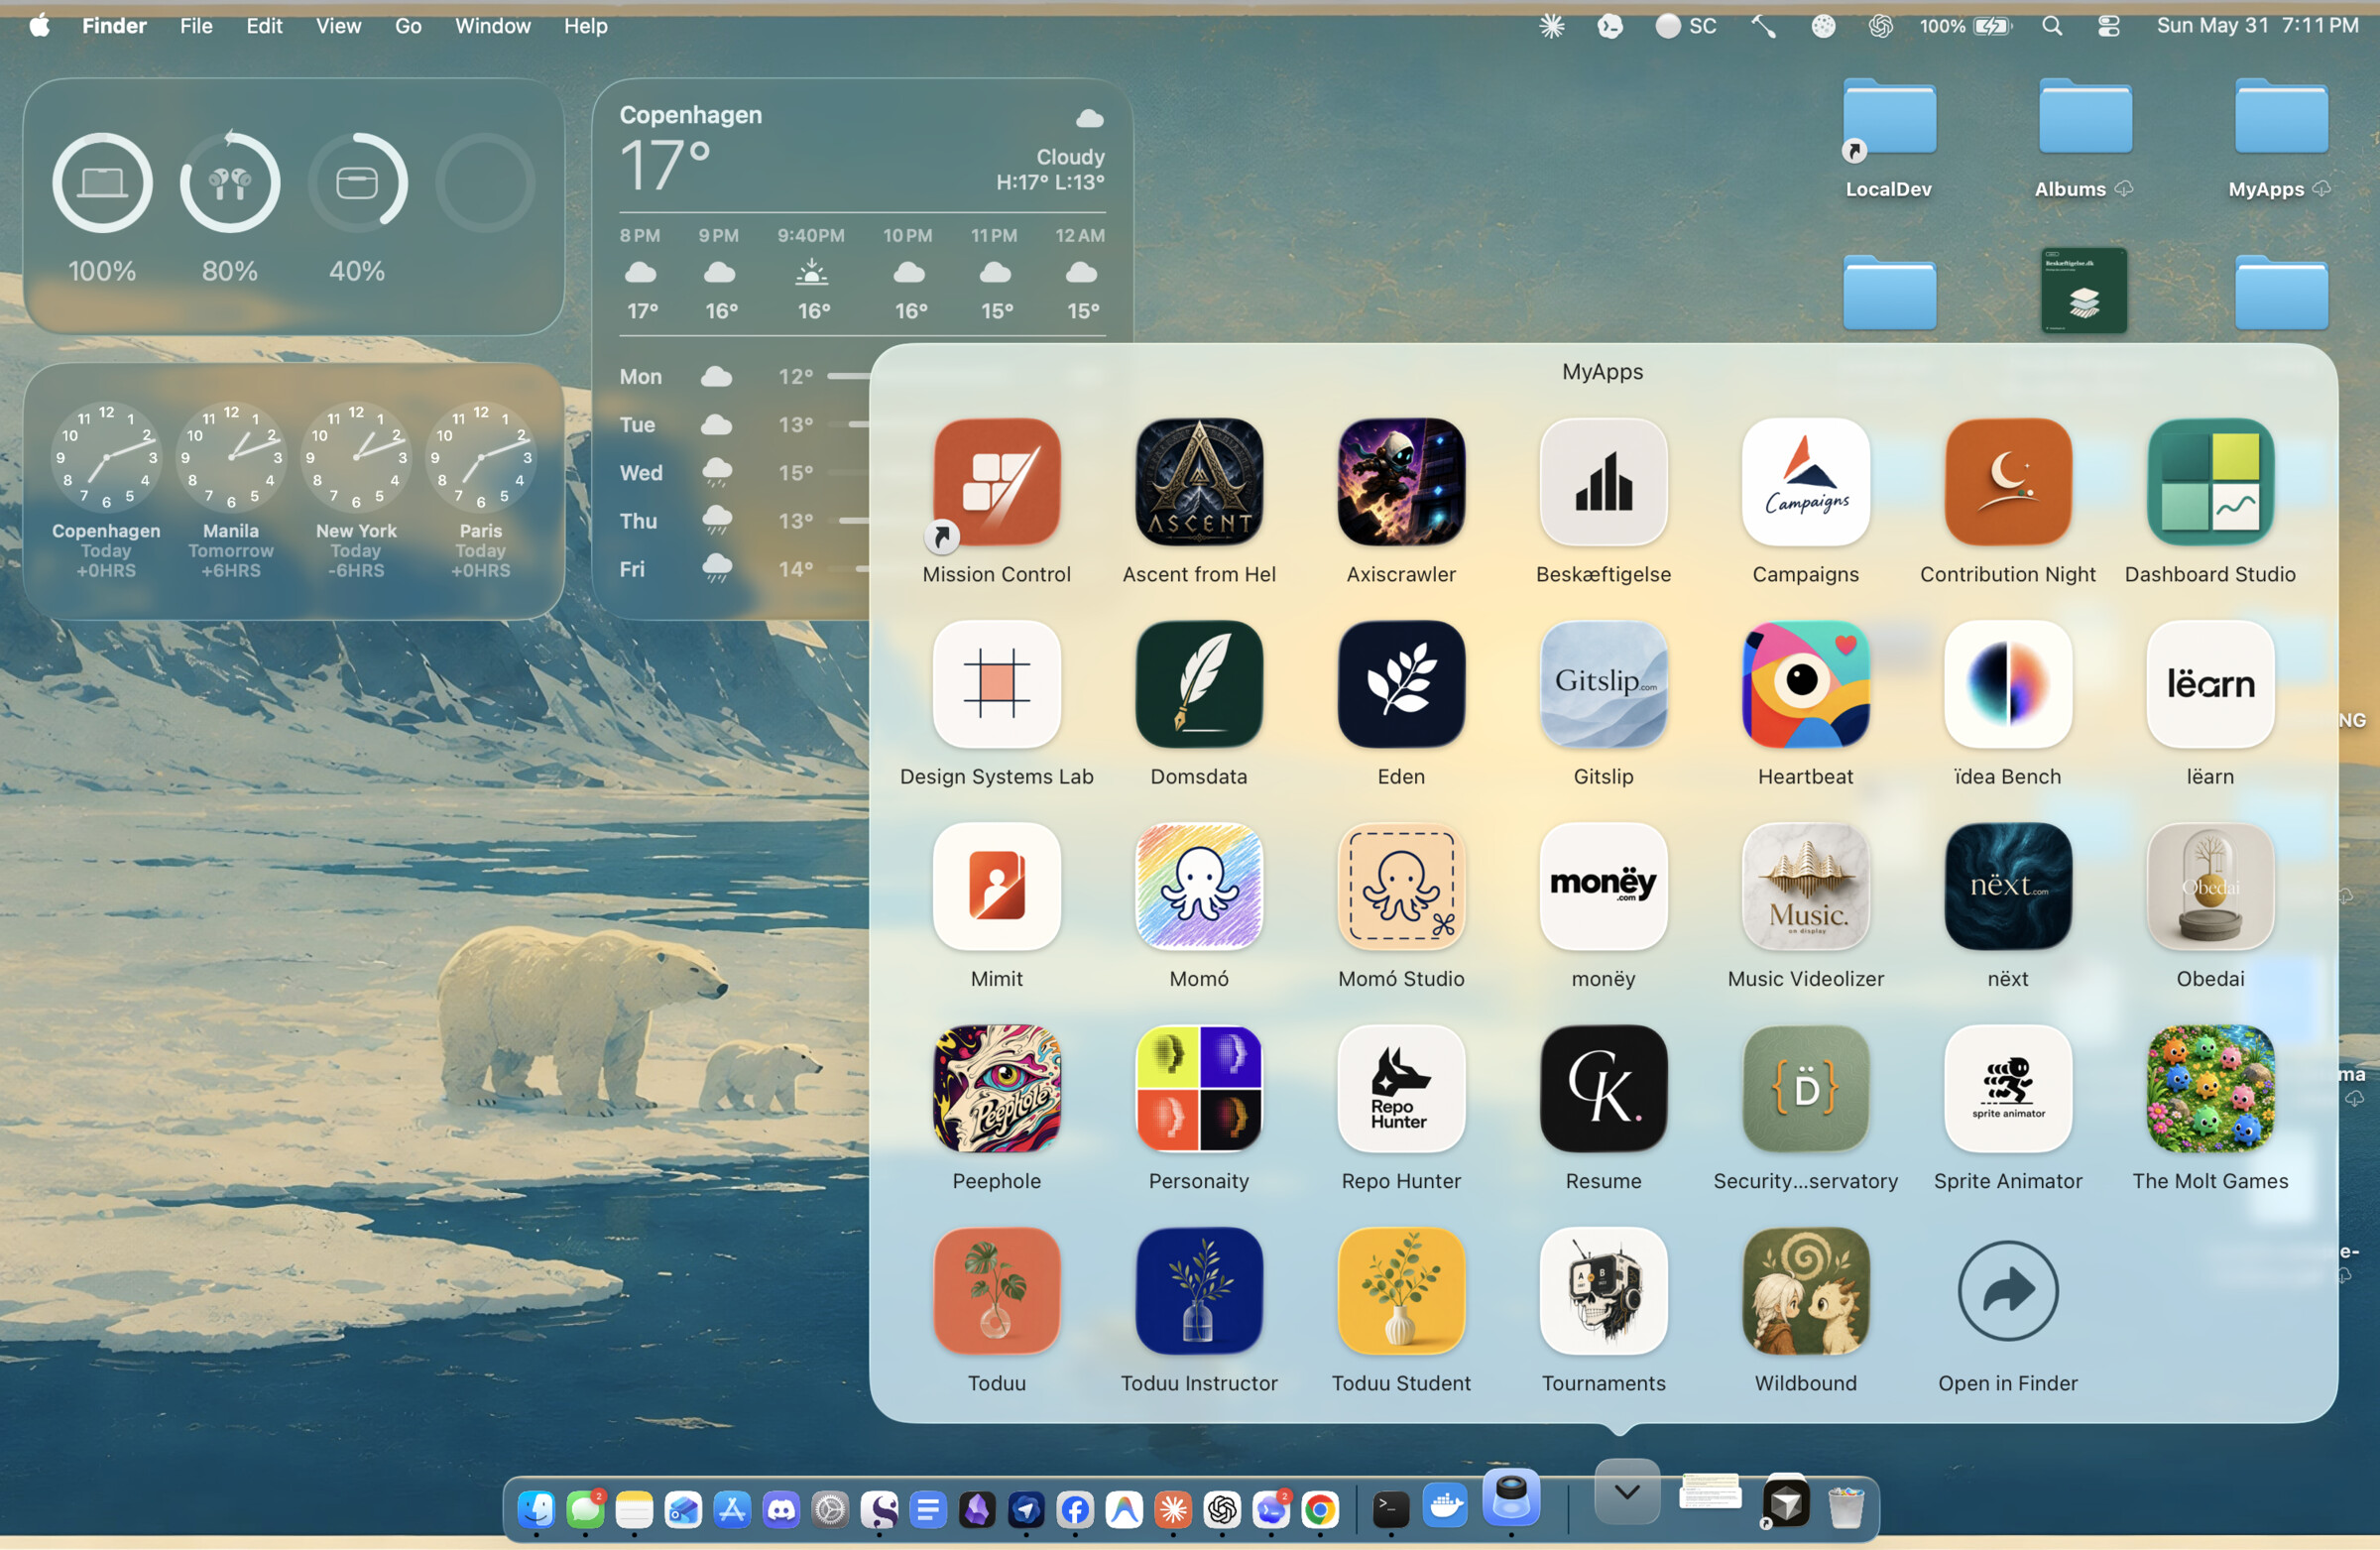2380x1550 pixels.
Task: Open the Beskæftigelse bar-chart app
Action: point(1603,482)
